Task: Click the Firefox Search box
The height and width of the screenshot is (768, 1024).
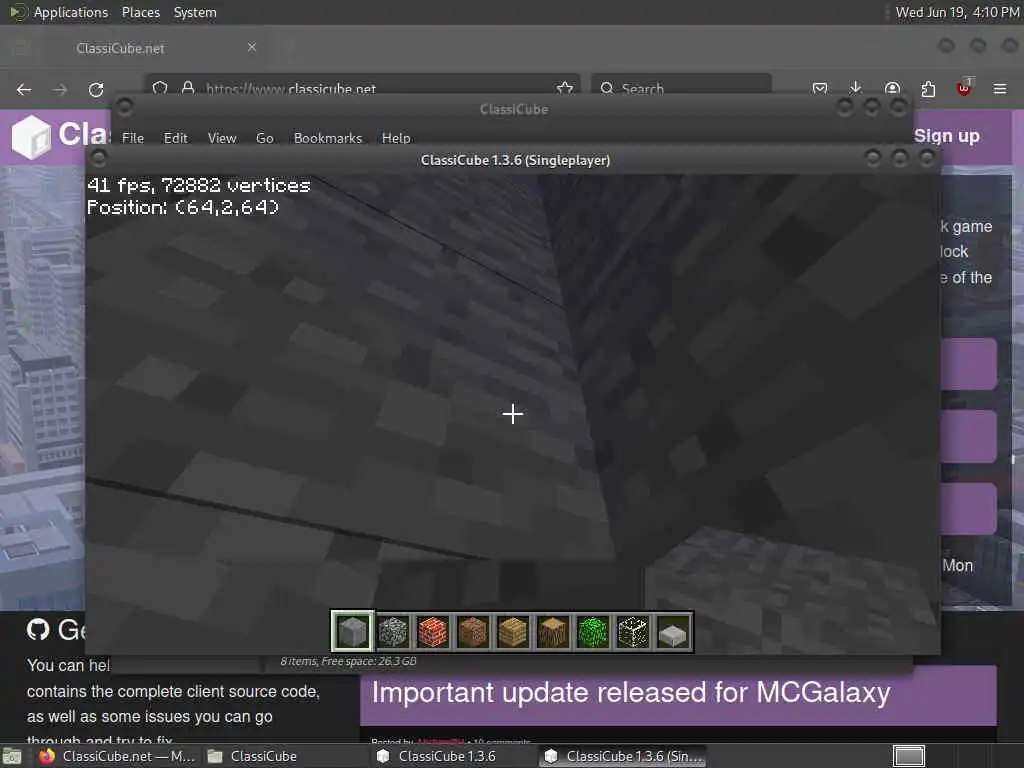Action: (681, 88)
